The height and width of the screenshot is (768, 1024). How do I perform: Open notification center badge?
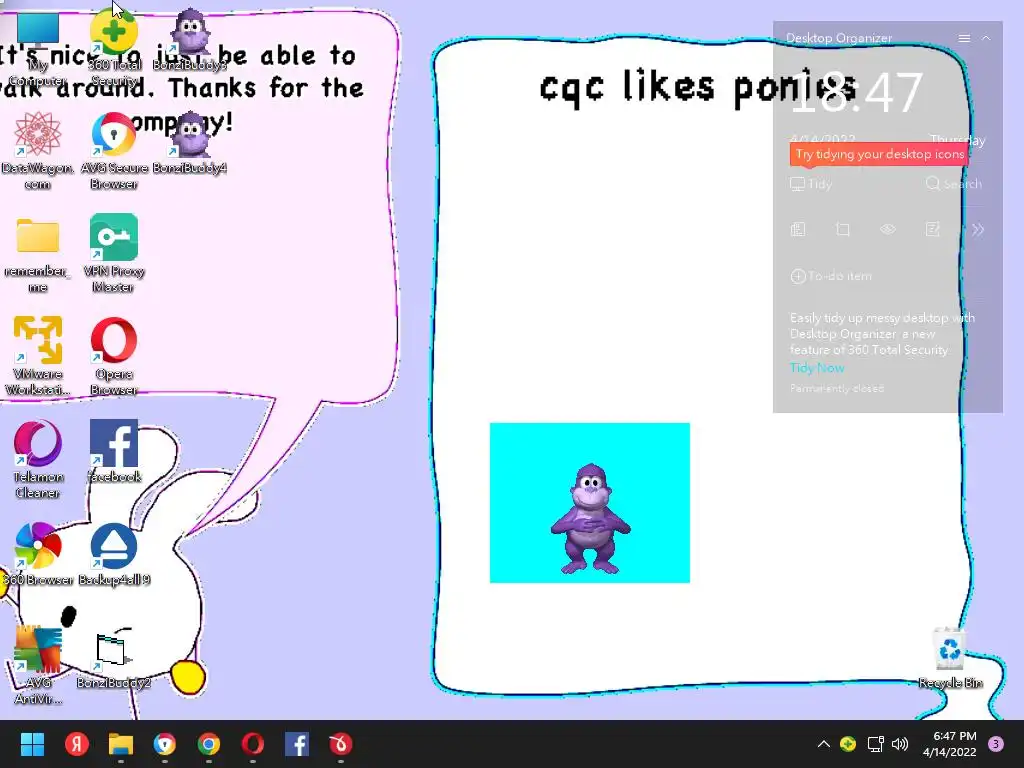tap(996, 744)
